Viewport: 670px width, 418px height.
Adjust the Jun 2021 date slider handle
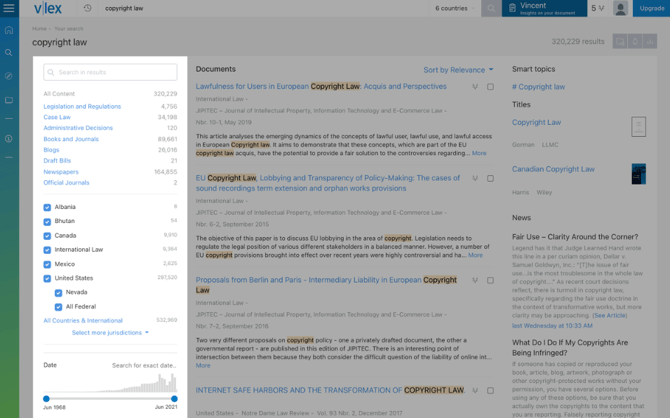point(174,399)
